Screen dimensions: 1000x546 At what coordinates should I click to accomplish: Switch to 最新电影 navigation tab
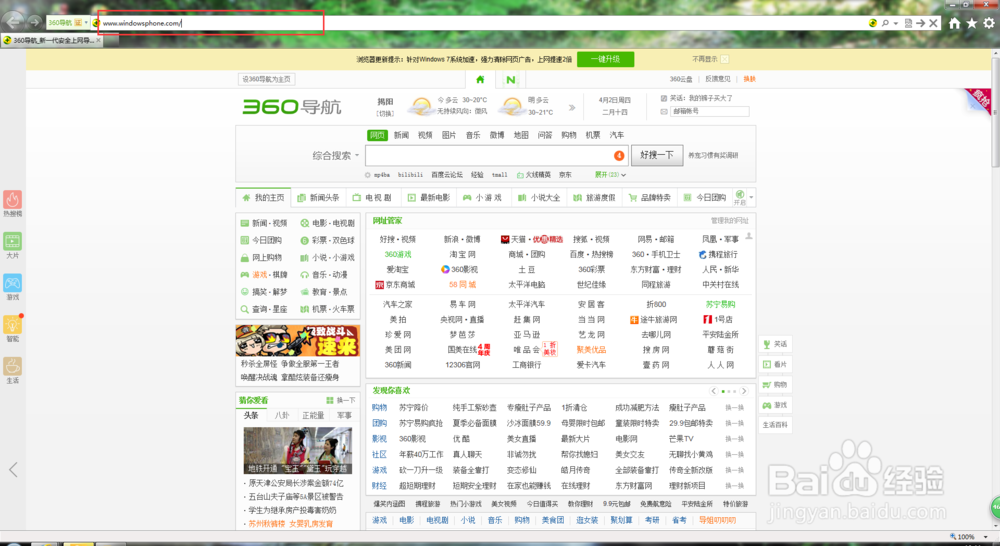coord(429,198)
